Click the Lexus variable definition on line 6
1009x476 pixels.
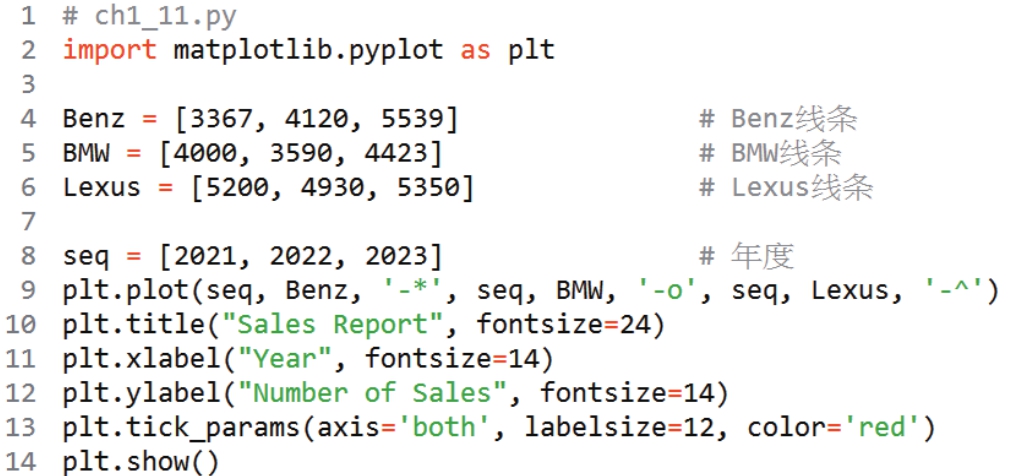click(x=102, y=187)
